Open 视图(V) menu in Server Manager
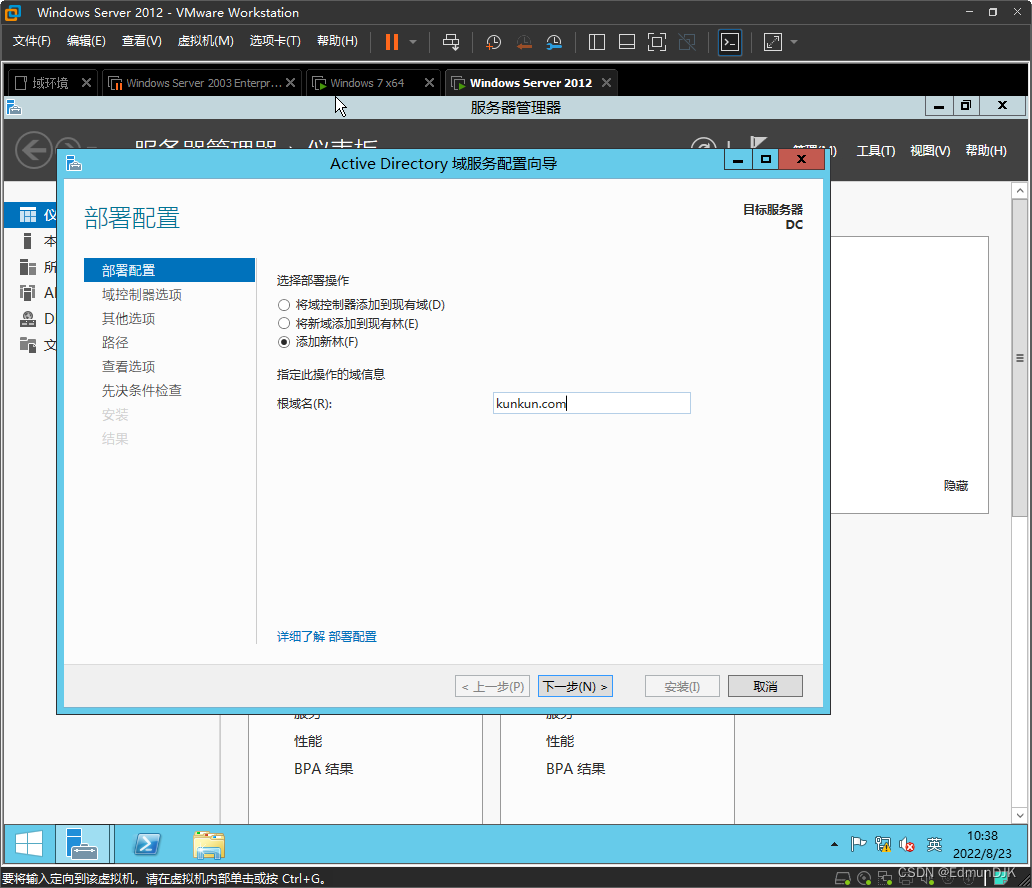Screen dimensions: 1032x888 click(930, 151)
